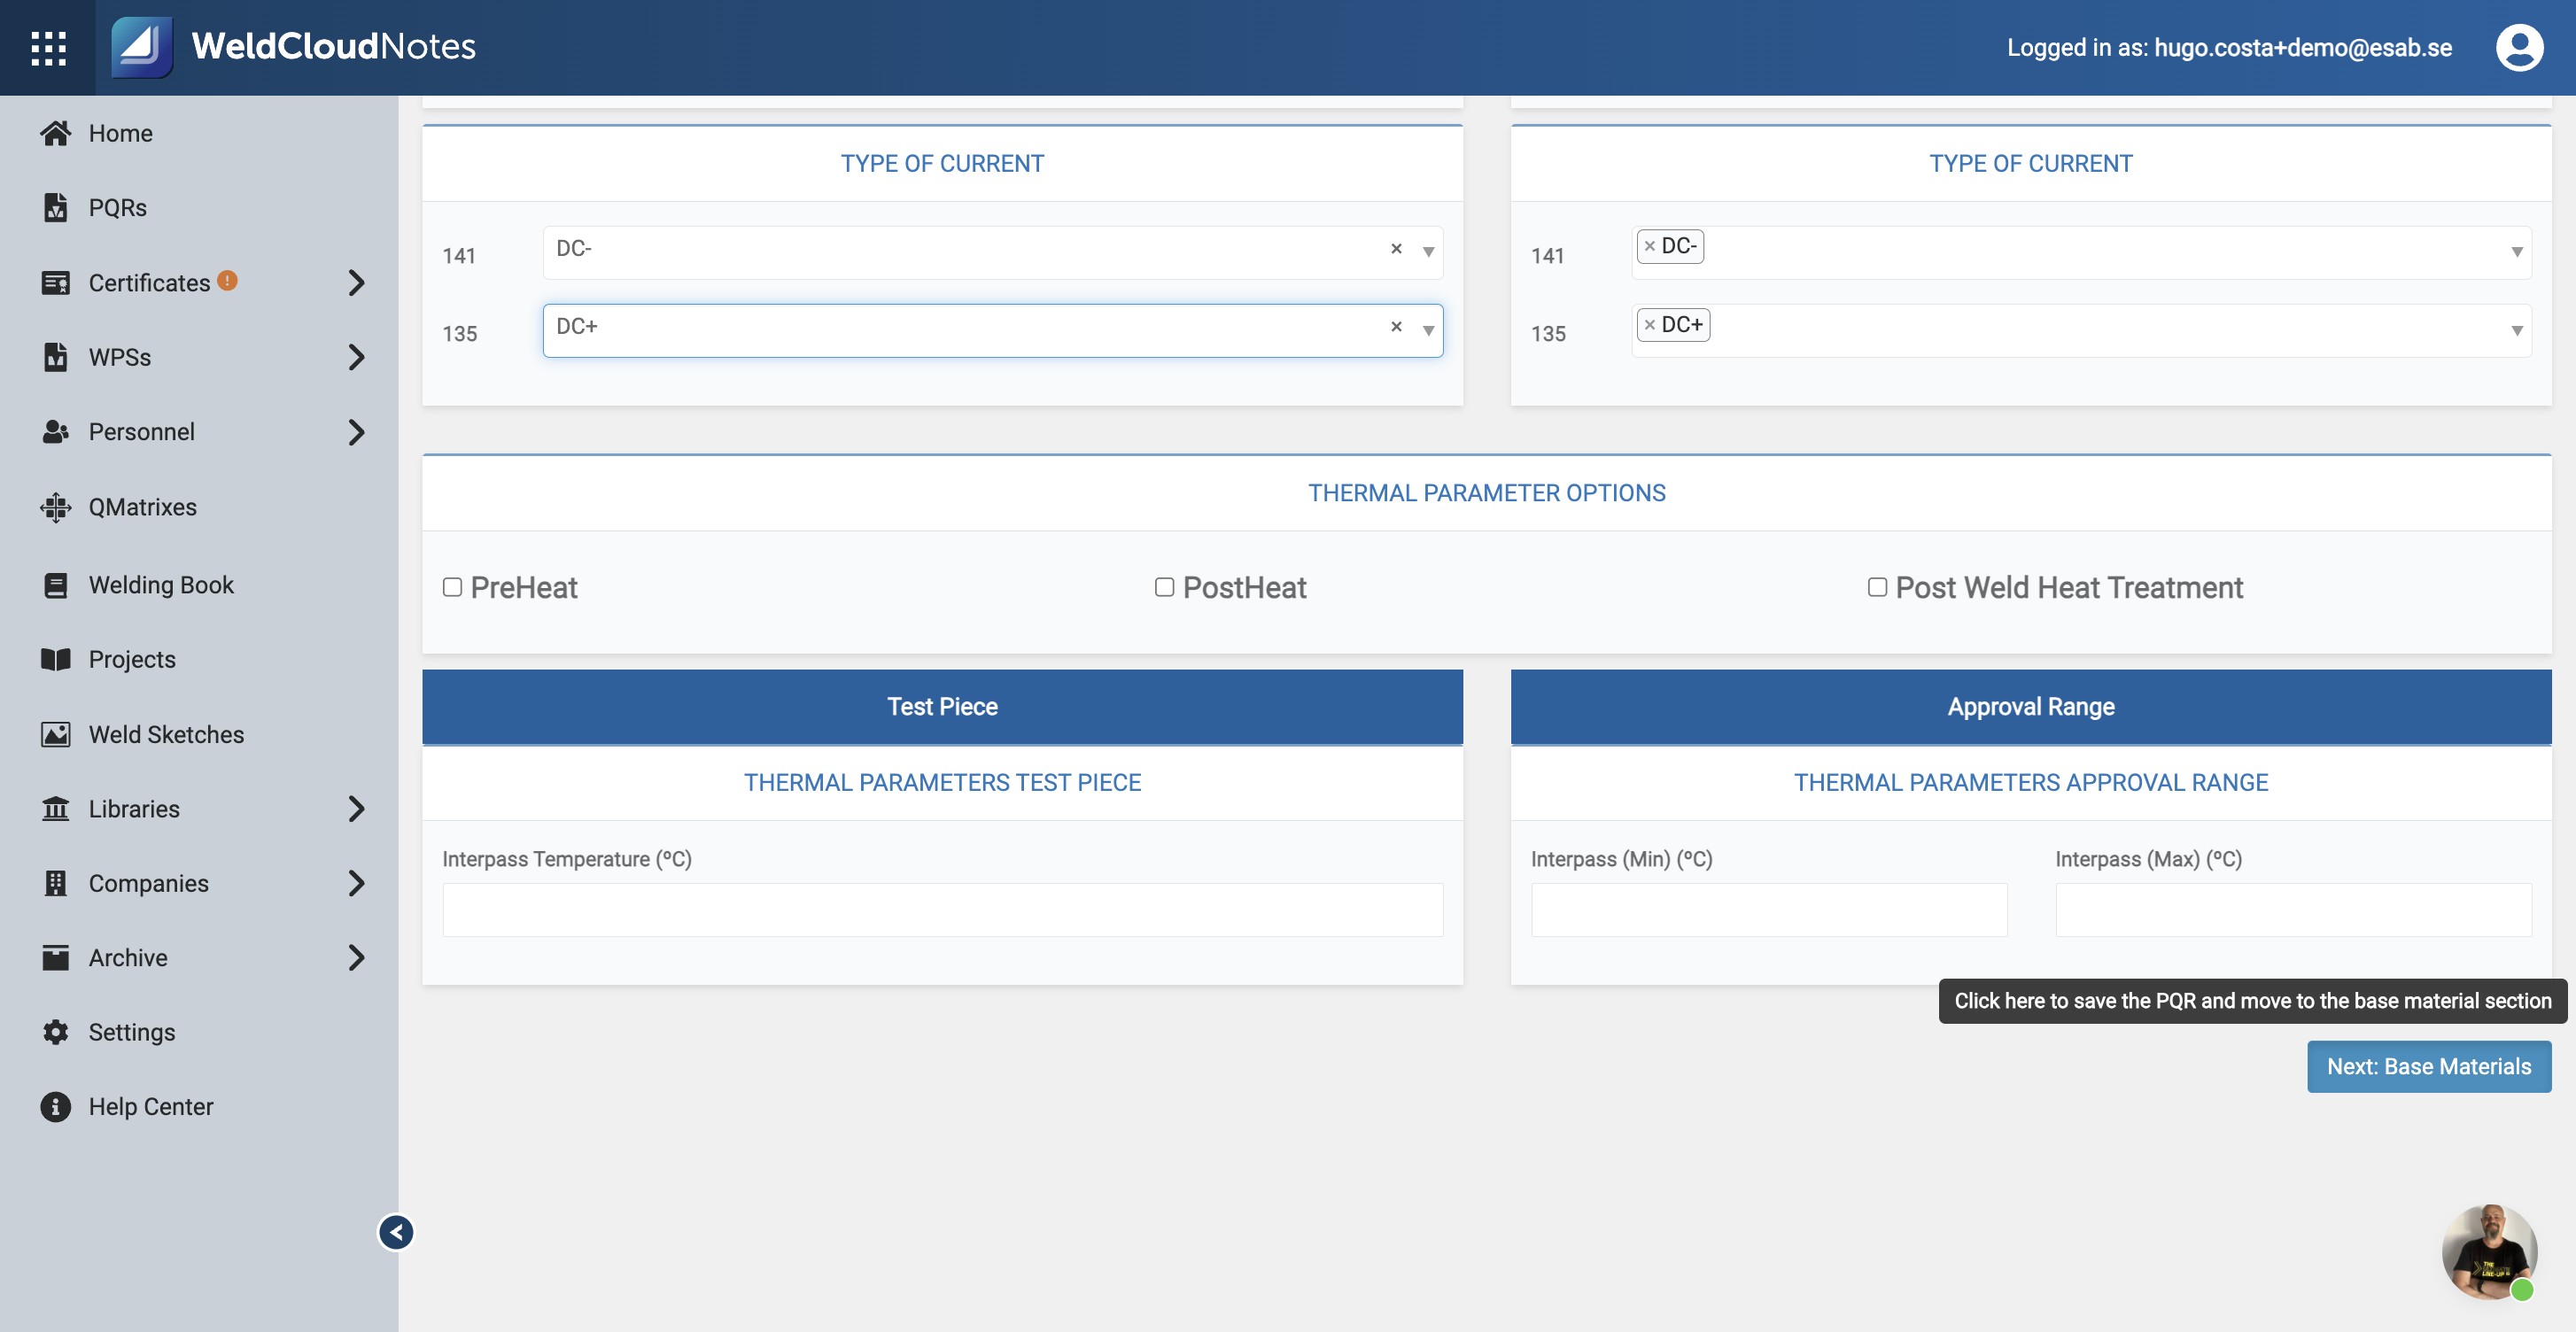2576x1332 pixels.
Task: Open Approval Range 135 current dropdown arrow
Action: pos(2516,330)
